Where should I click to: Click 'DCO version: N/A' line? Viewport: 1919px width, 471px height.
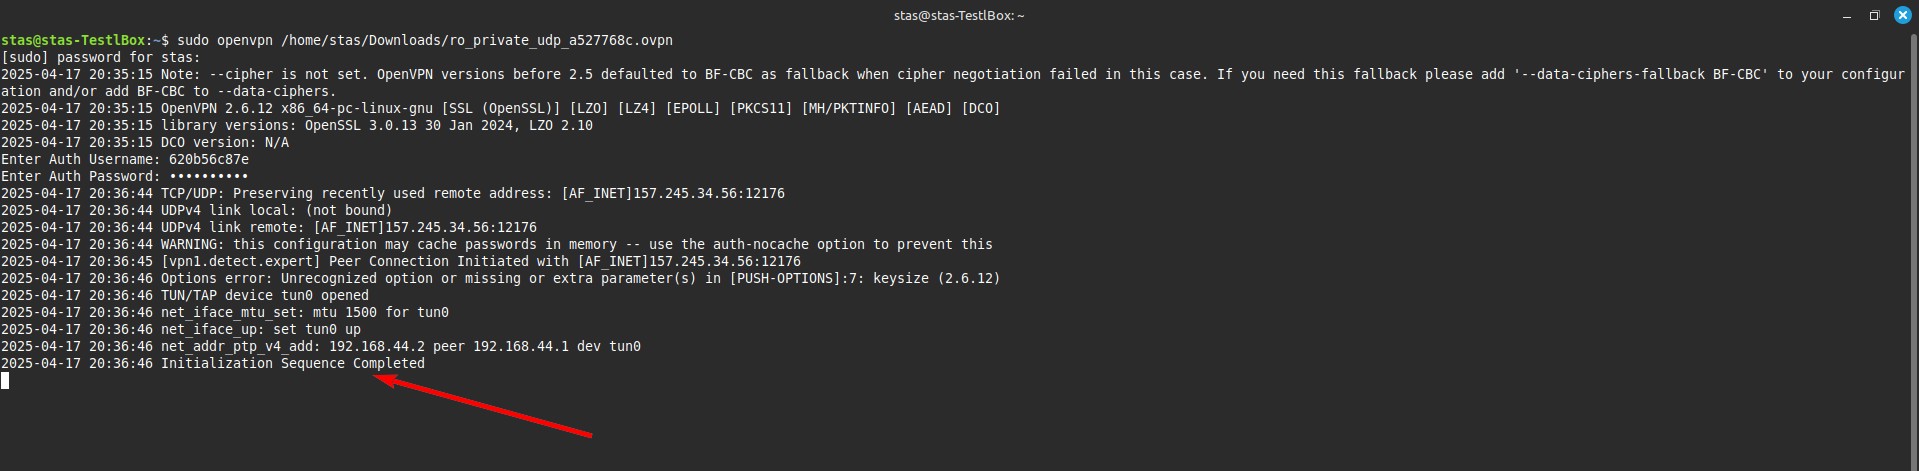[225, 142]
